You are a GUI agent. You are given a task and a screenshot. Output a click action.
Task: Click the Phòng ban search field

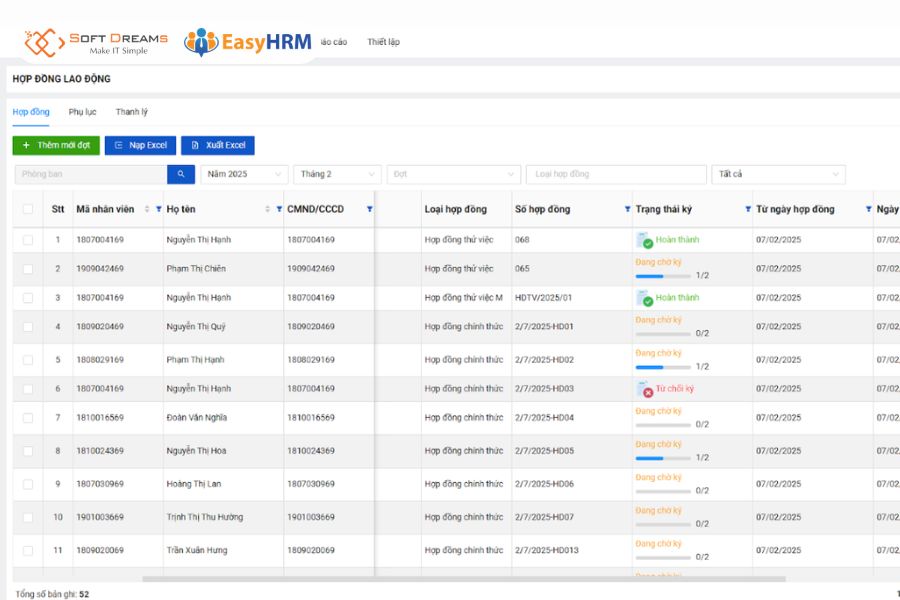coord(91,174)
